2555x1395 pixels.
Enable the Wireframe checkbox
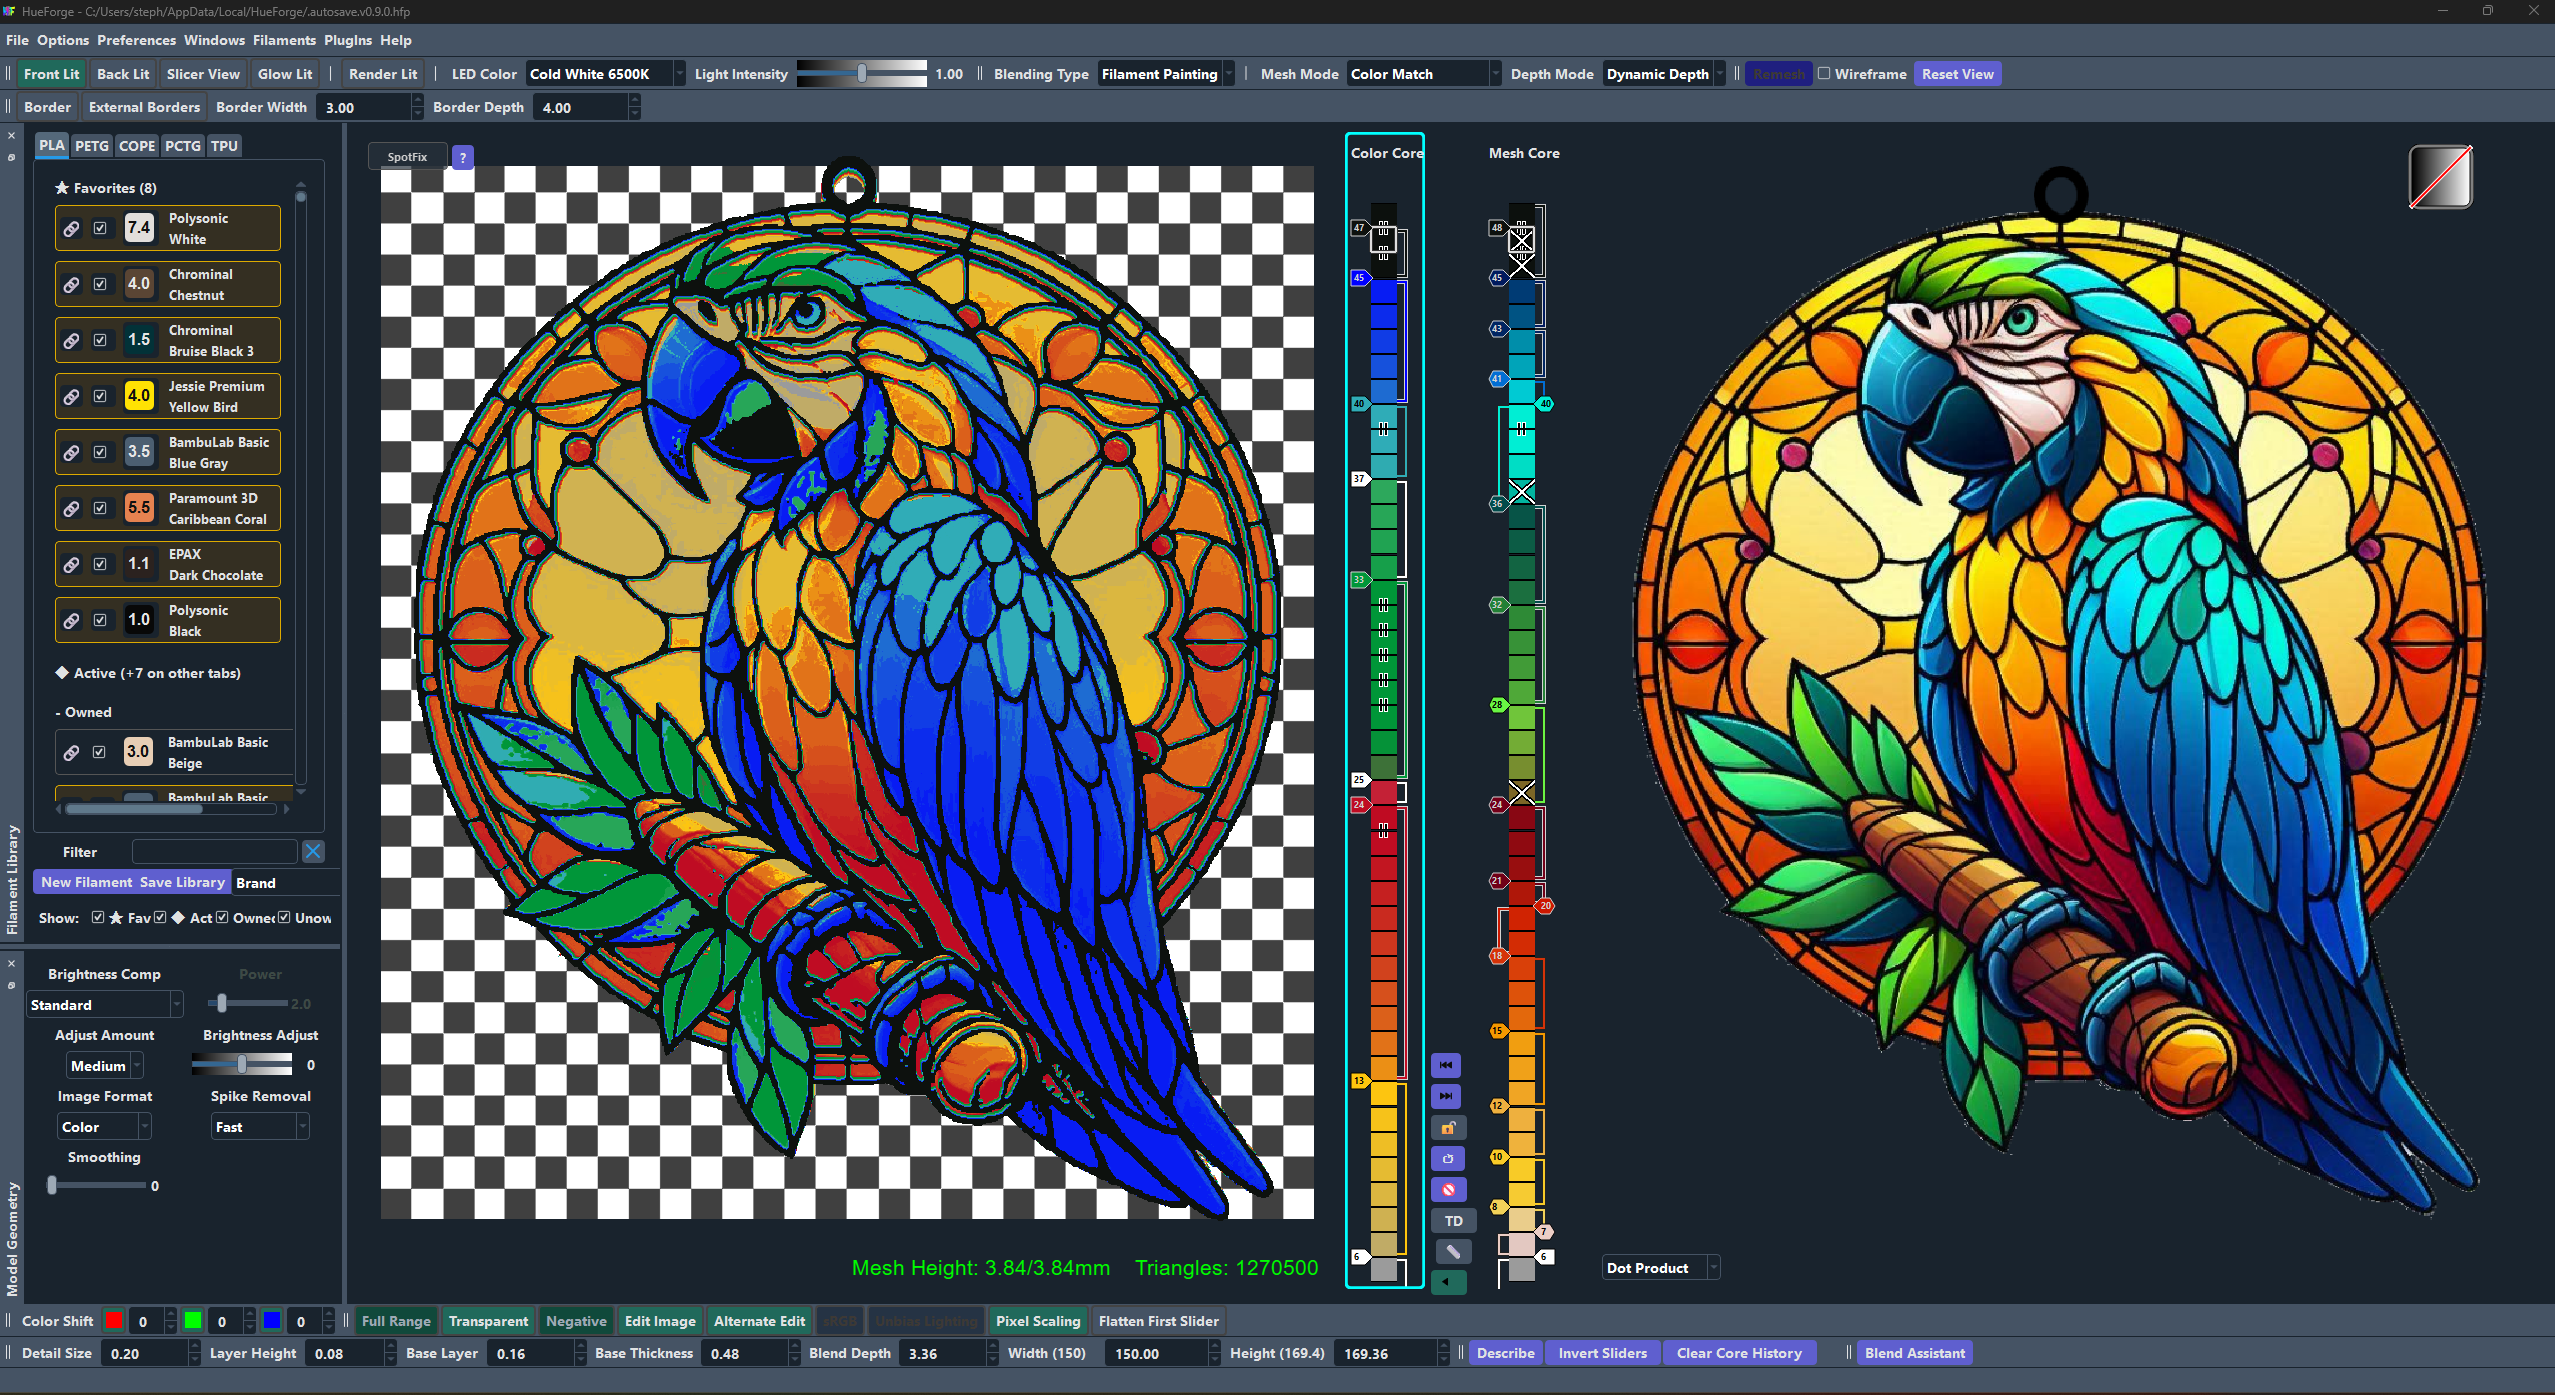click(x=1824, y=73)
